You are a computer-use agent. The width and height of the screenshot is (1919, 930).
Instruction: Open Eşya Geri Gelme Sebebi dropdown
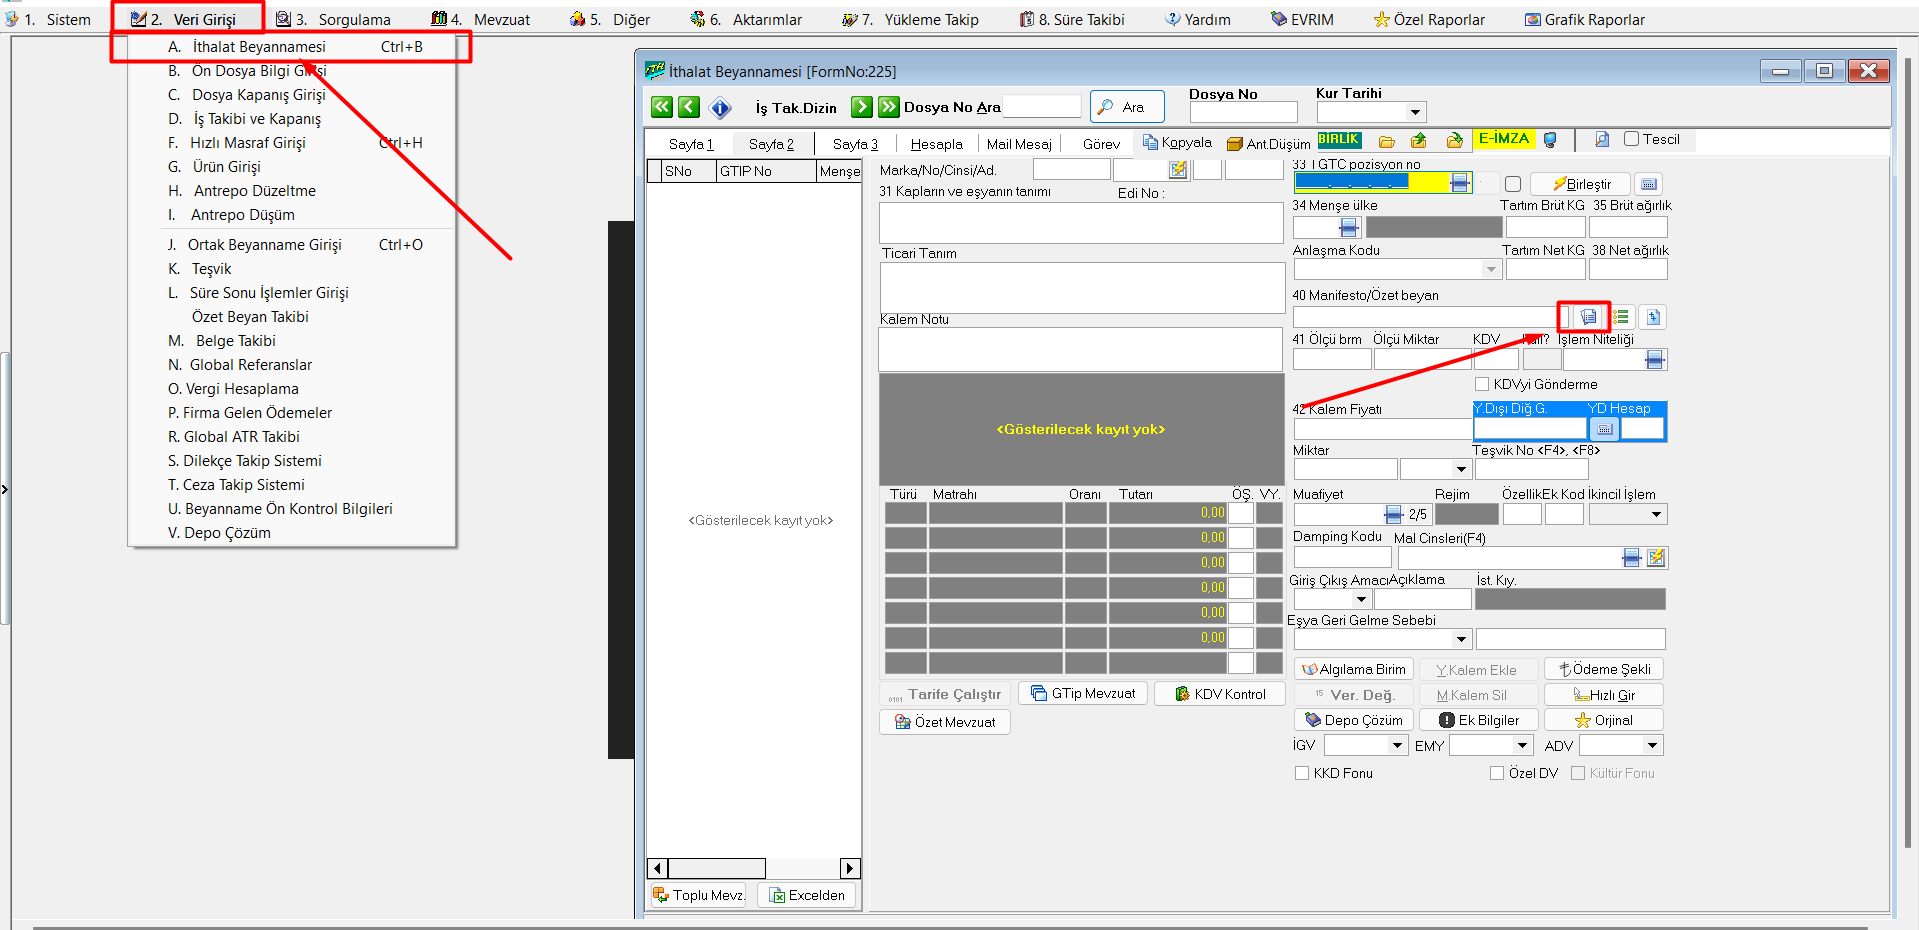(1461, 639)
